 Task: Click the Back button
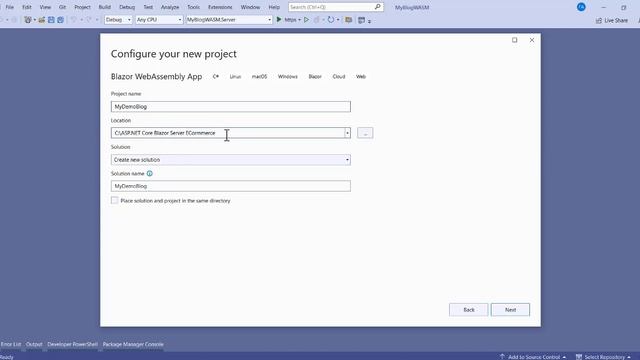pyautogui.click(x=469, y=310)
